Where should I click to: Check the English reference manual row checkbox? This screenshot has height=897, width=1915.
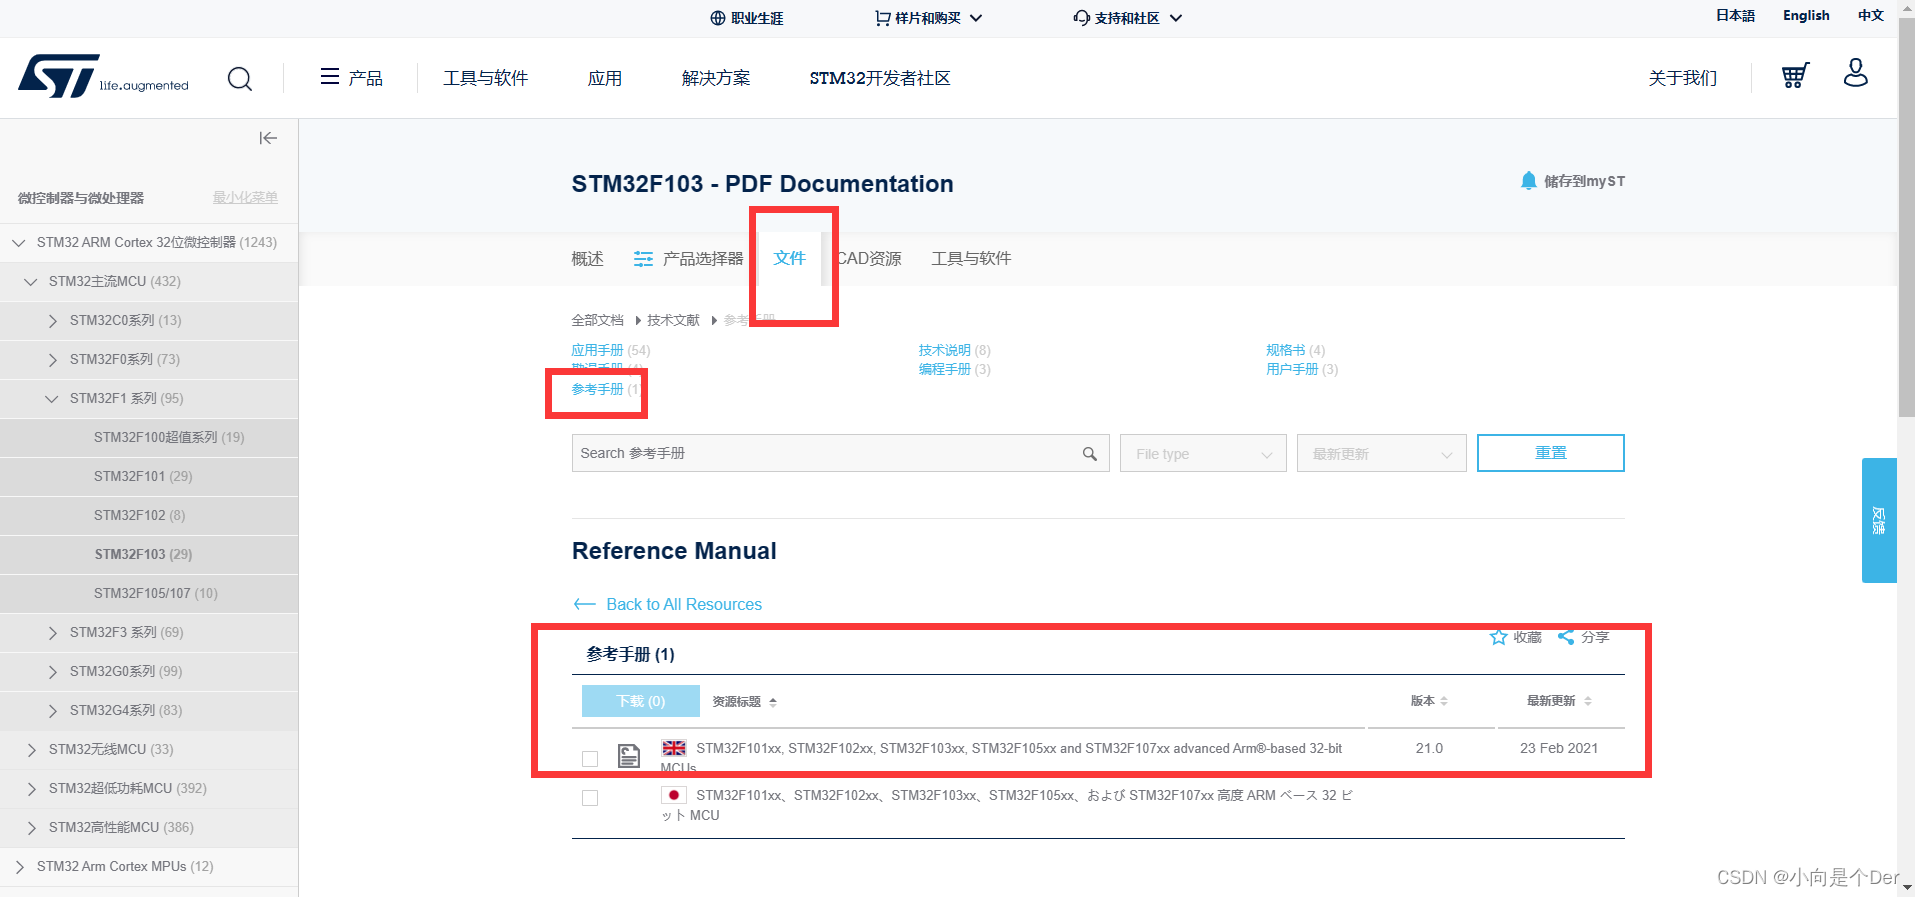coord(590,759)
